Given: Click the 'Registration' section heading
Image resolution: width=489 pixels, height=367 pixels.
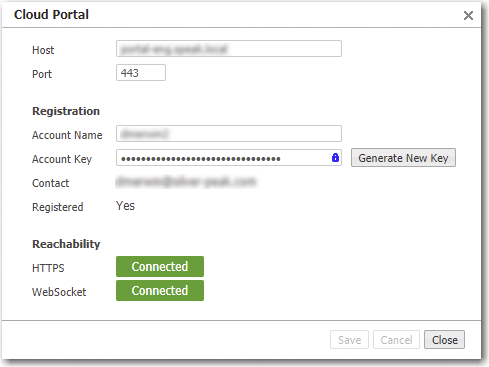Looking at the screenshot, I should point(66,111).
